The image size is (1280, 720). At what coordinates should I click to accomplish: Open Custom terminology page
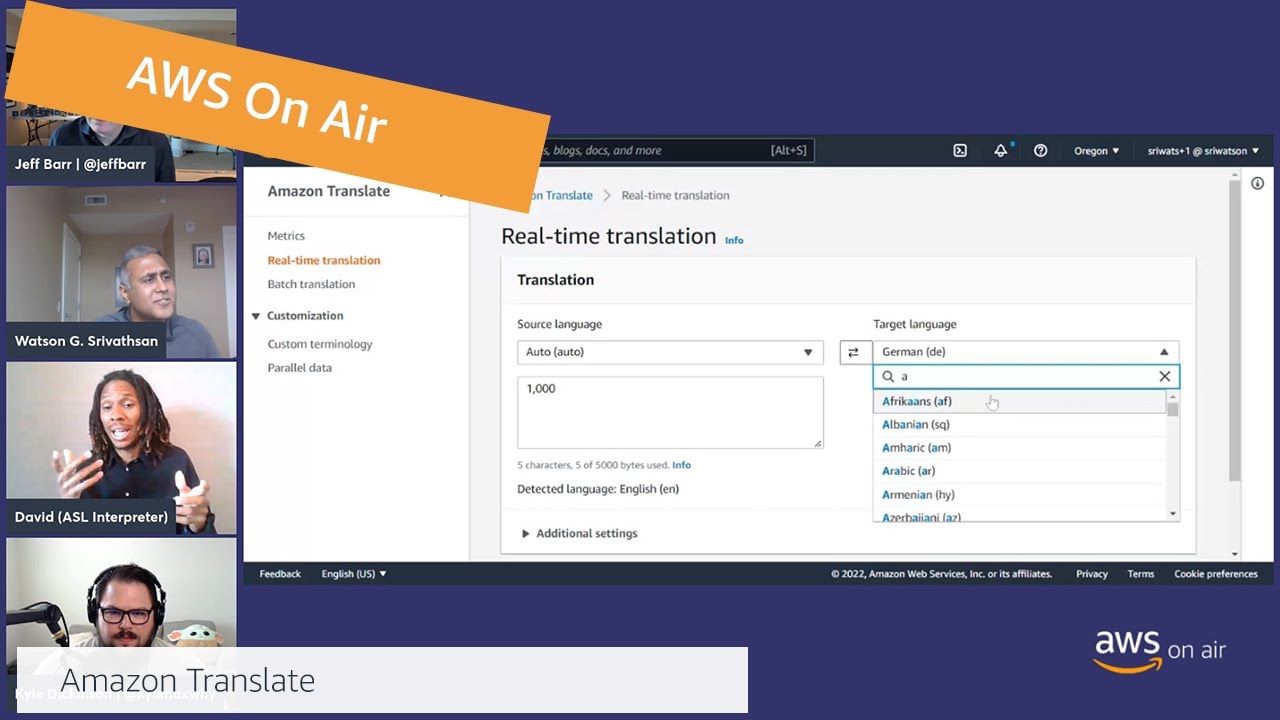click(320, 344)
